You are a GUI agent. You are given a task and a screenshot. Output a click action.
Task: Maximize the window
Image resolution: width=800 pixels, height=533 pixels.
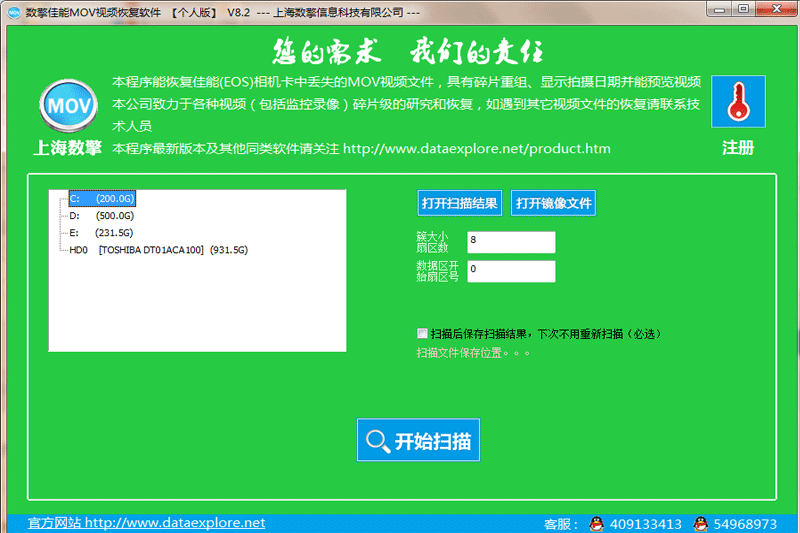point(743,9)
